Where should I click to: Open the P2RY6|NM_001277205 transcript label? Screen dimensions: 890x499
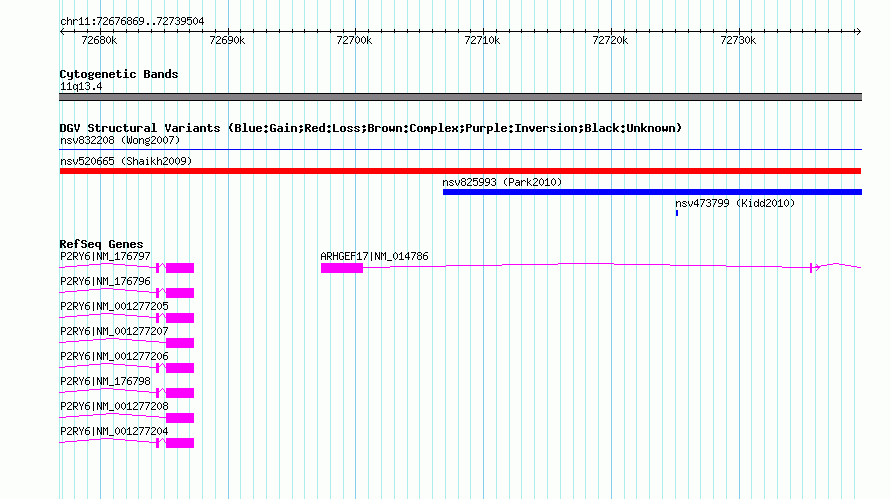(114, 306)
